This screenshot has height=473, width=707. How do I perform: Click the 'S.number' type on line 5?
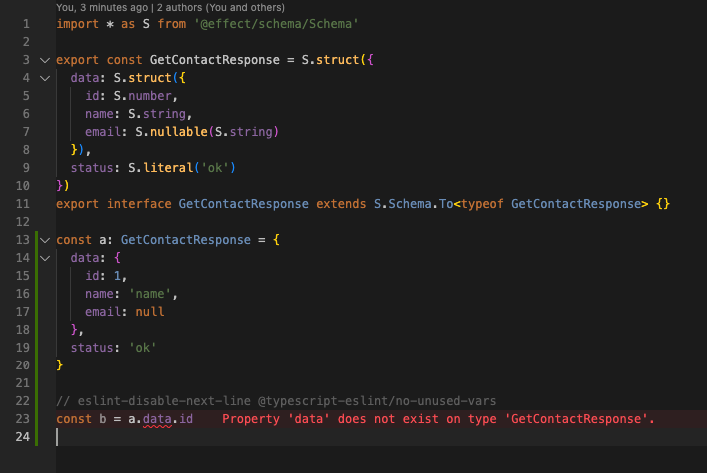click(x=142, y=96)
